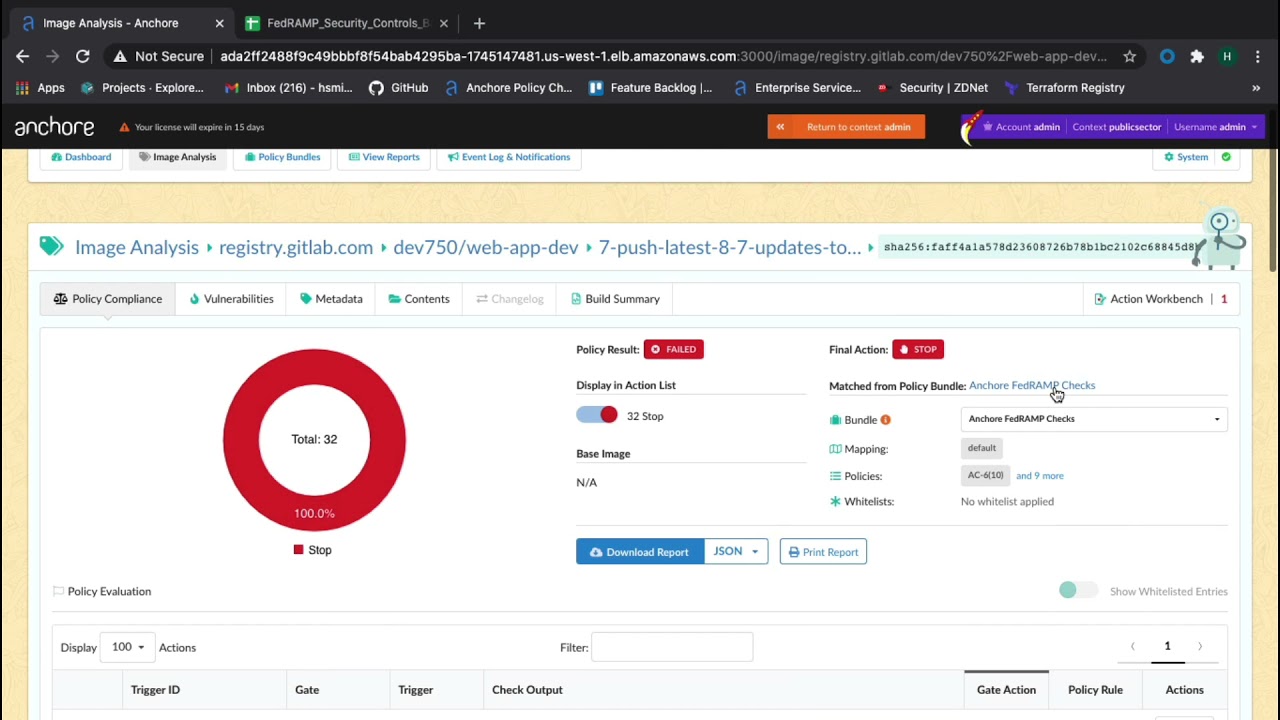Open Username admin dropdown

pos(1216,127)
